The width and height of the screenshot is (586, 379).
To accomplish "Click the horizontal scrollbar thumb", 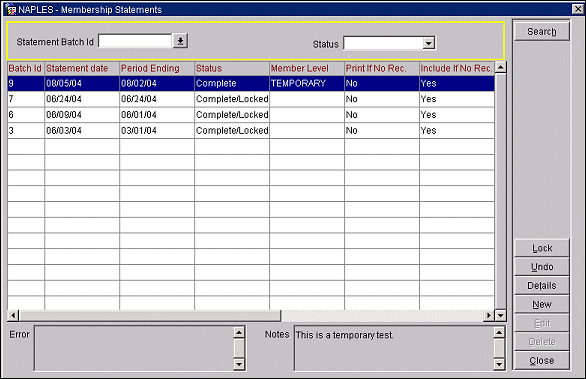I will pos(149,315).
